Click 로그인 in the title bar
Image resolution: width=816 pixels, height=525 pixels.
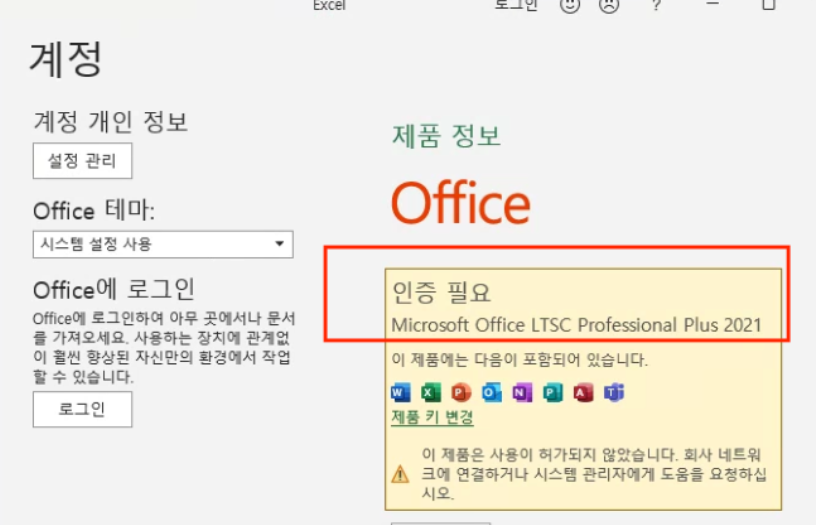click(x=516, y=5)
